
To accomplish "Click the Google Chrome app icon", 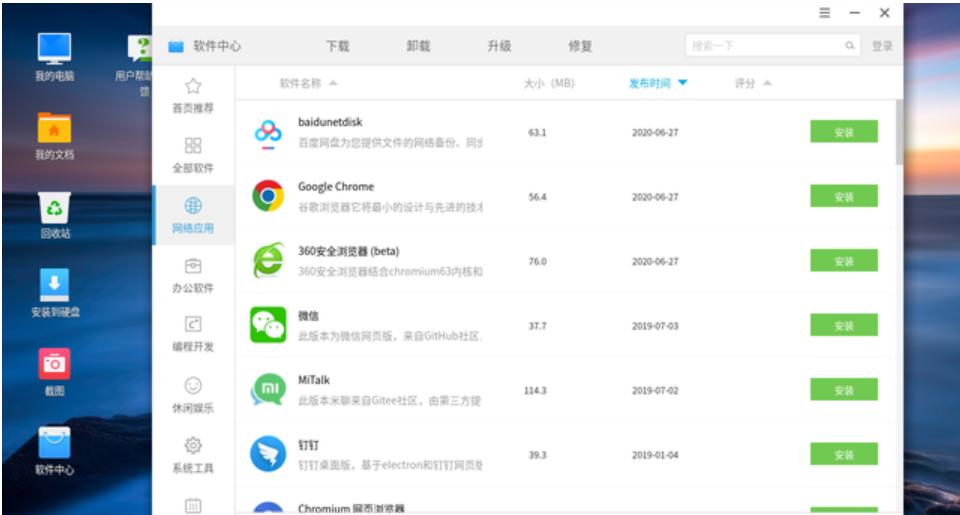I will click(x=268, y=196).
